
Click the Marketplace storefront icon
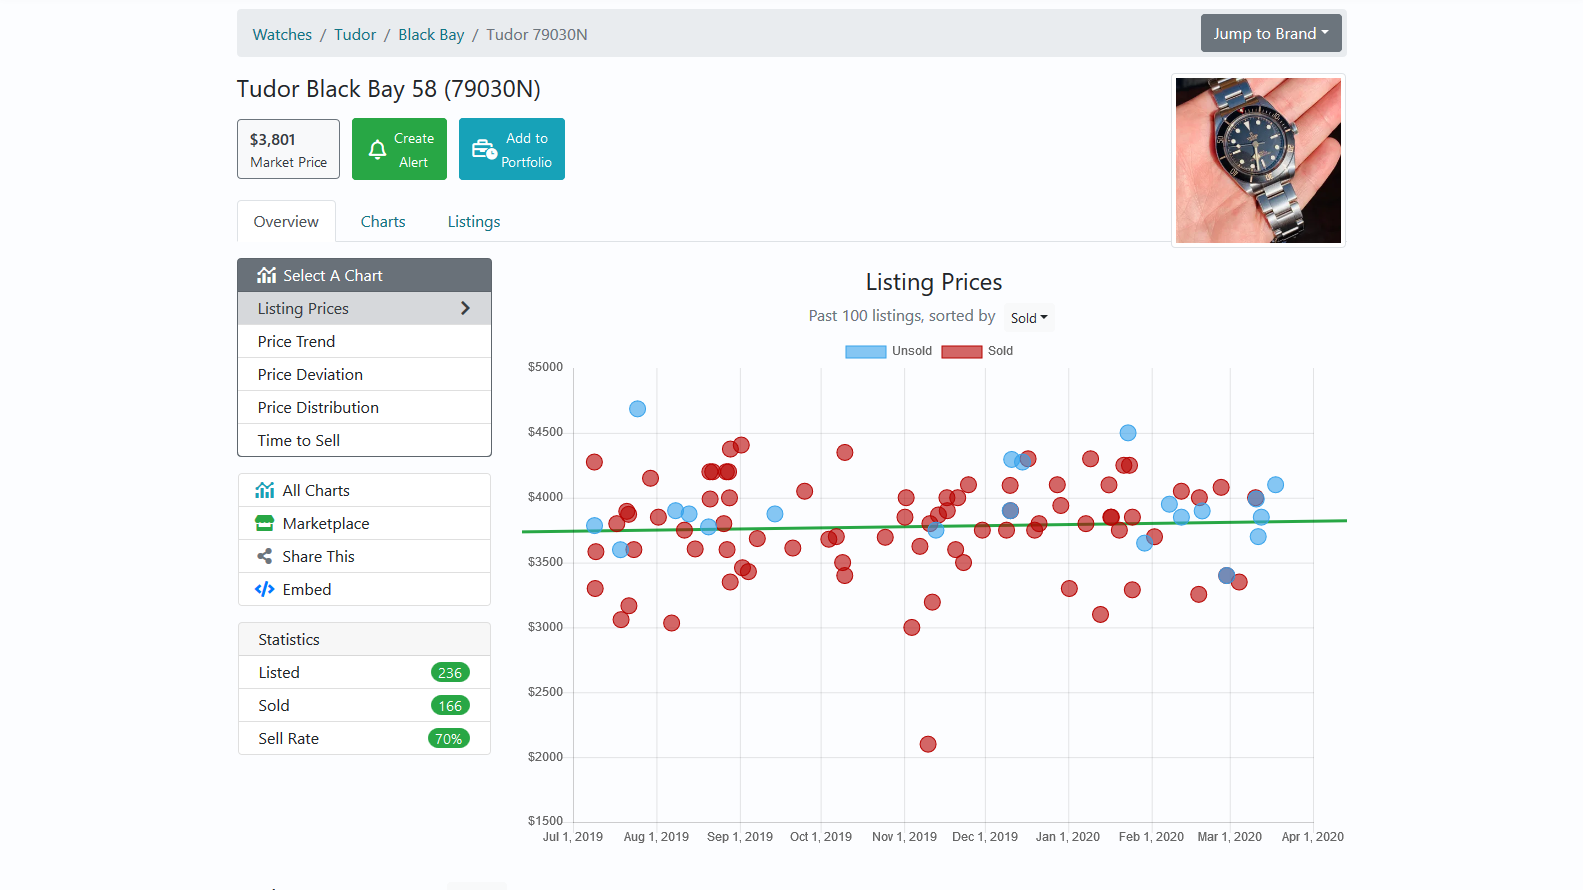point(264,523)
